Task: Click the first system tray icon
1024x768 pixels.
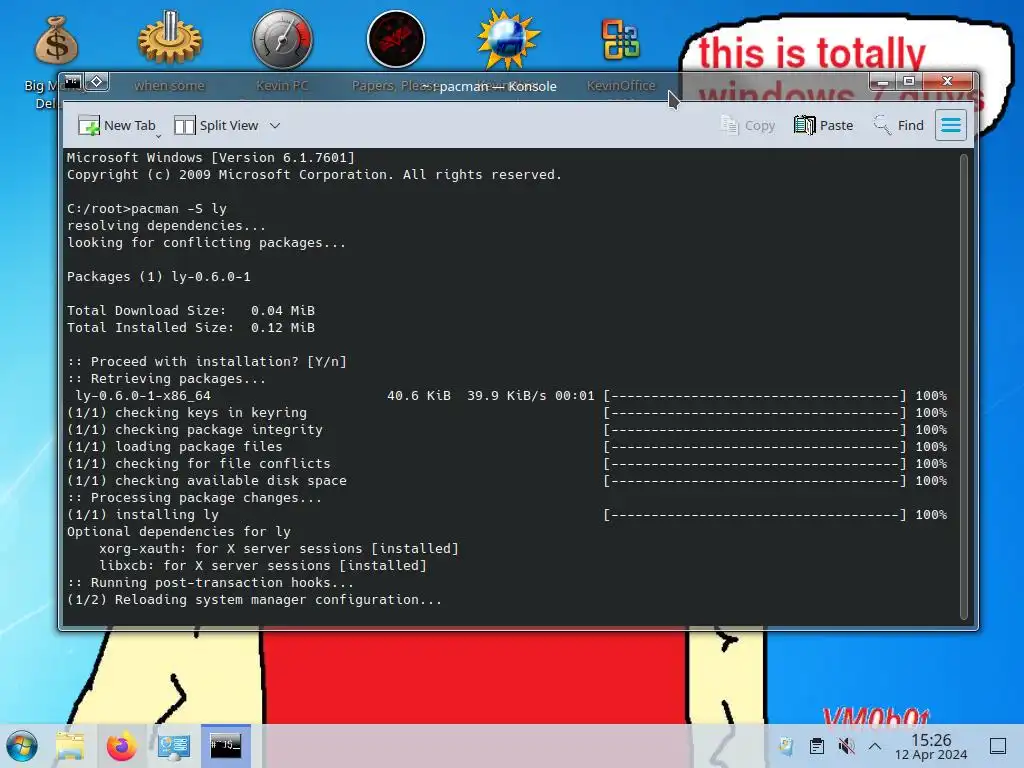Action: 786,746
